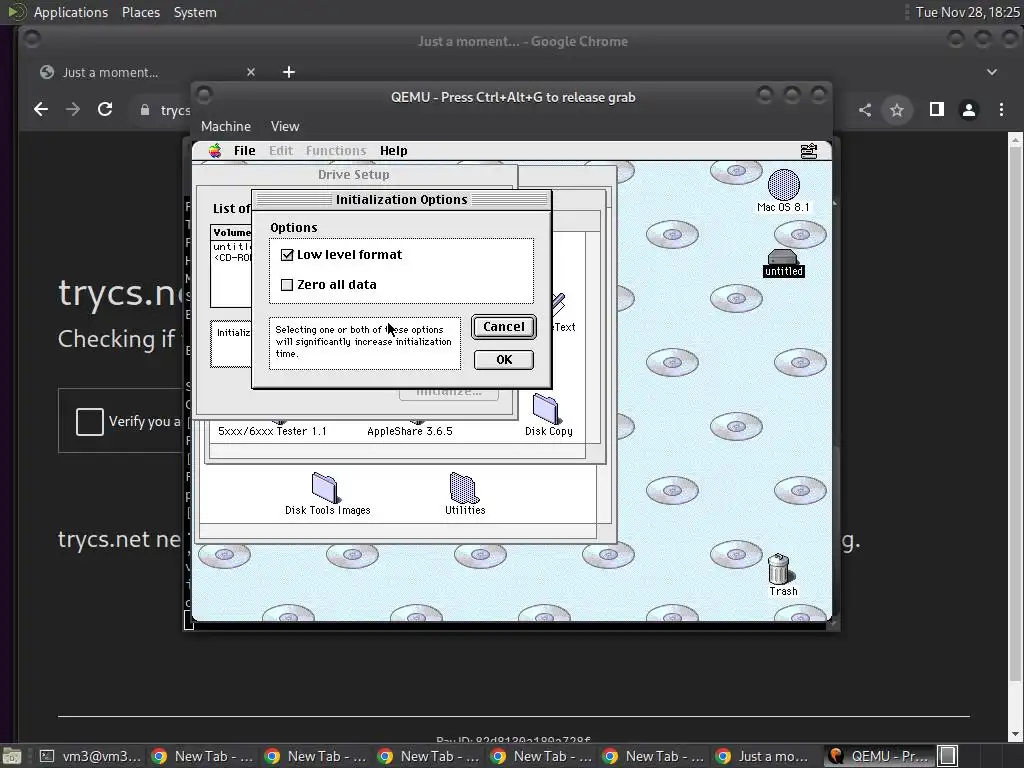
Task: Click site lock icon in address bar
Action: (x=145, y=110)
